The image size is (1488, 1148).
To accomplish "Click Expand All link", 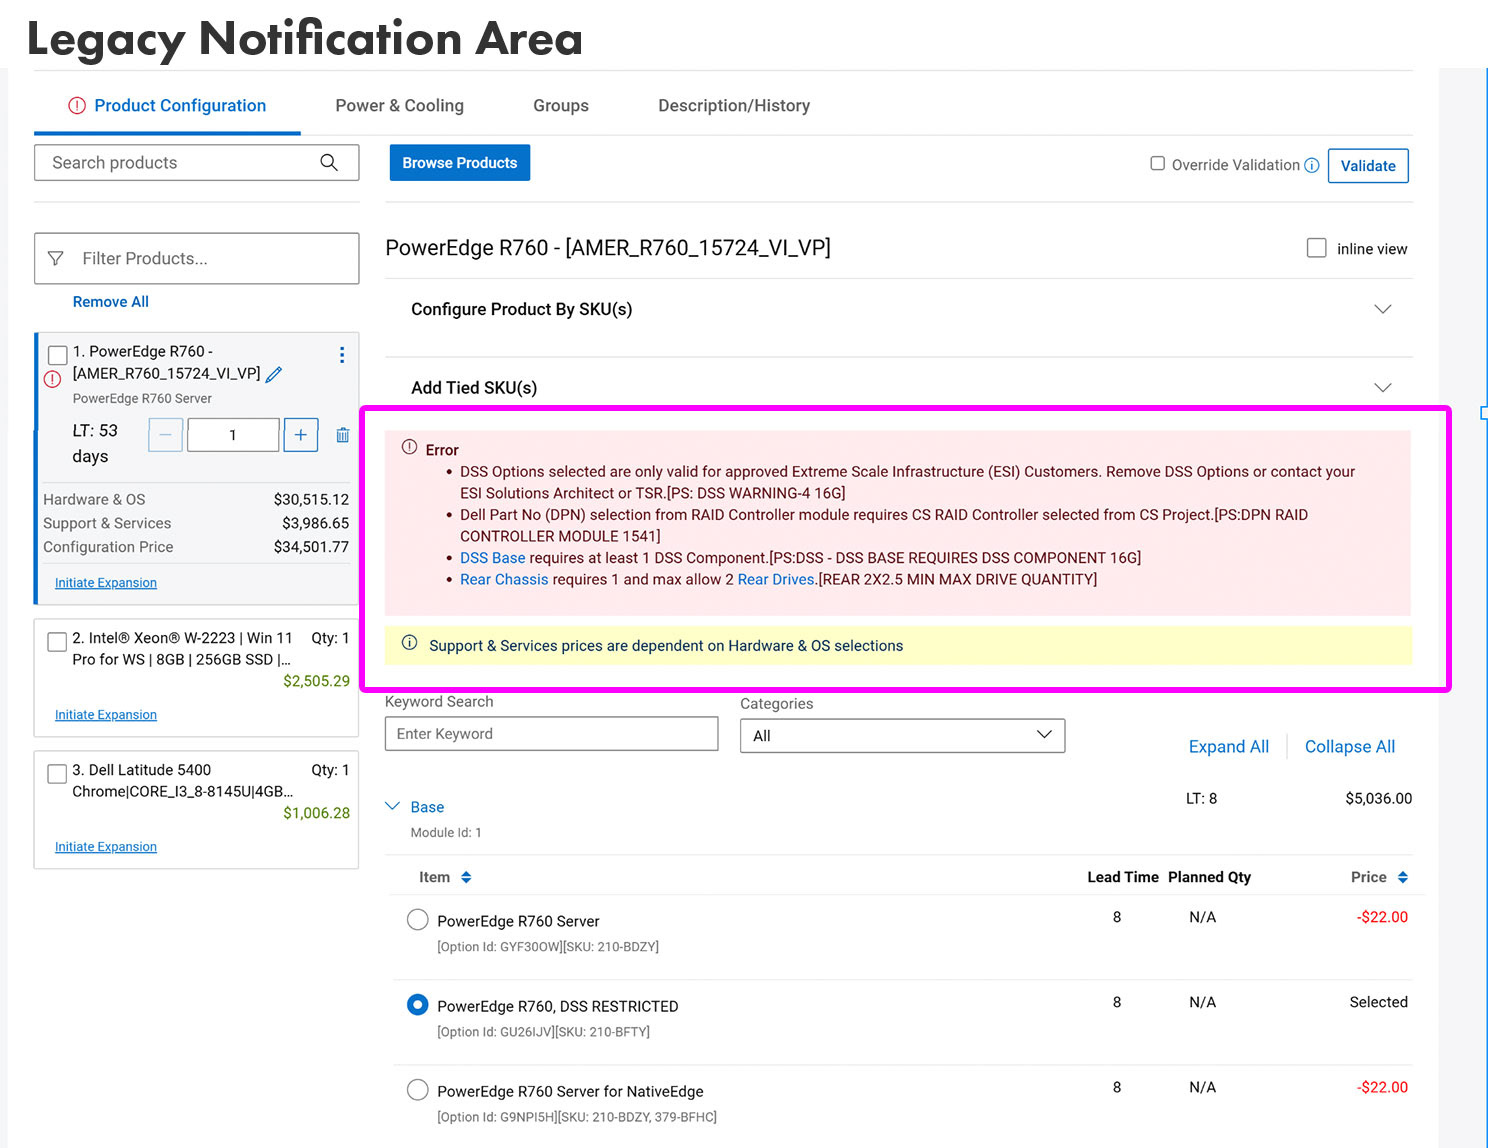I will click(x=1229, y=746).
